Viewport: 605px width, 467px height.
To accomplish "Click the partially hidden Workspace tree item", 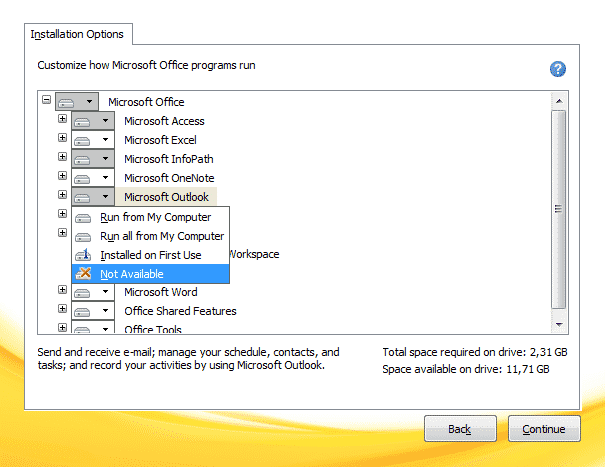I will click(254, 254).
